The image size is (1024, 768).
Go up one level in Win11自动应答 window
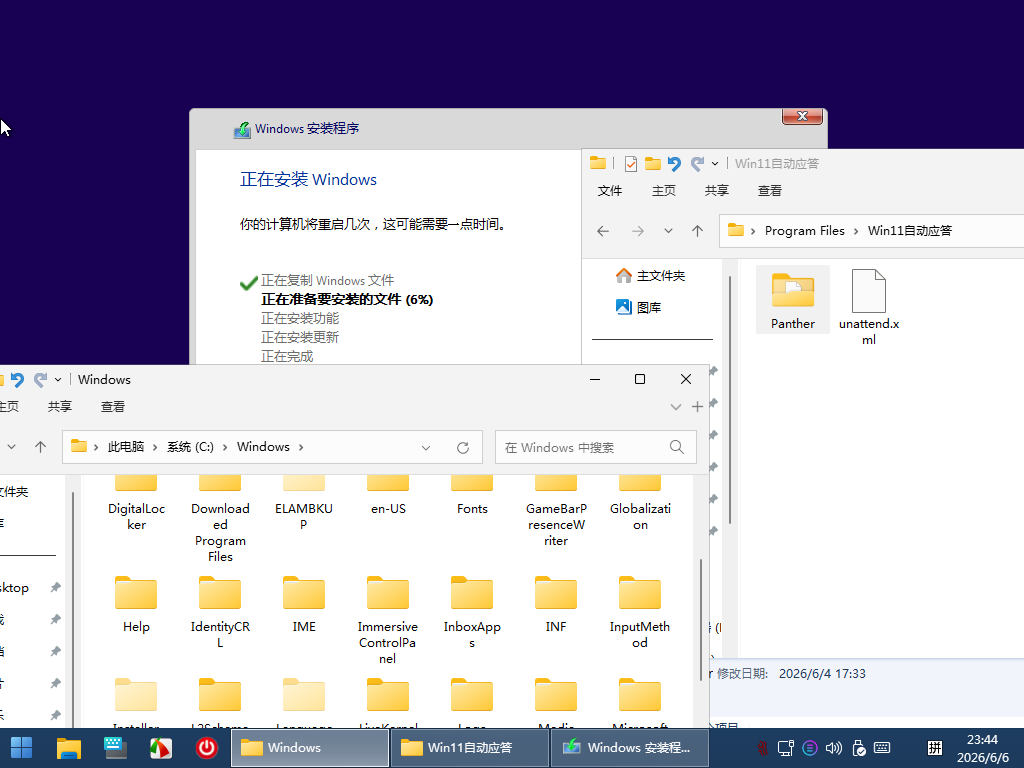697,231
